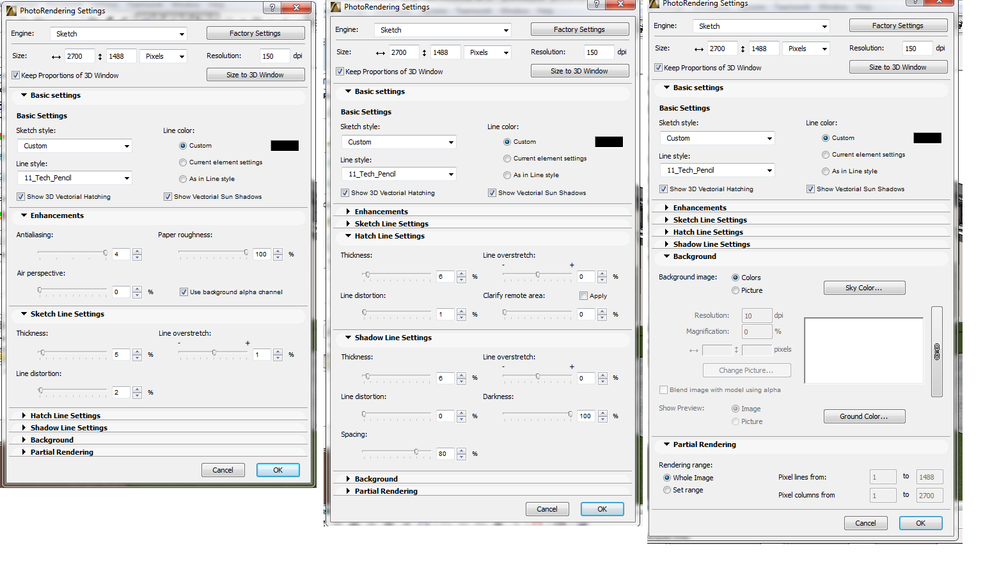Click Ground Color button in right dialog
The width and height of the screenshot is (999, 564).
click(864, 417)
